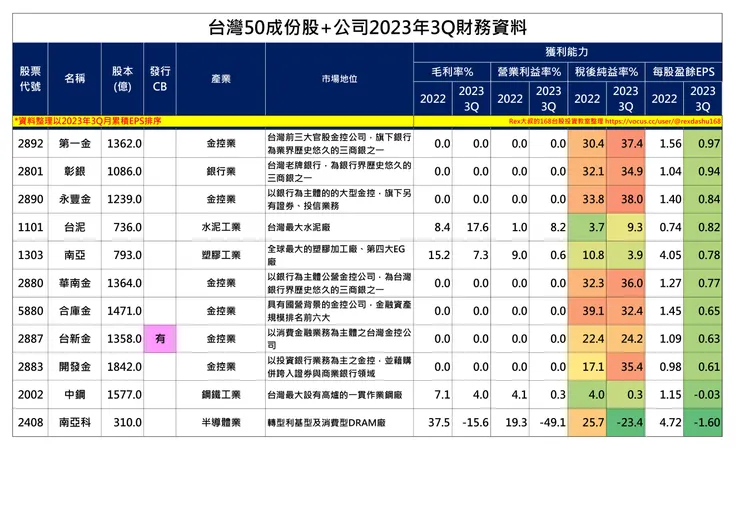The image size is (740, 523).
Task: Select stock code 2002 cell
Action: (x=30, y=394)
